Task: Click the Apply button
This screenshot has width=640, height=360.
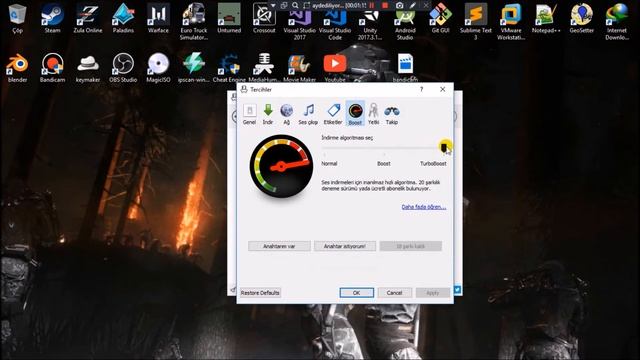Action: (433, 293)
